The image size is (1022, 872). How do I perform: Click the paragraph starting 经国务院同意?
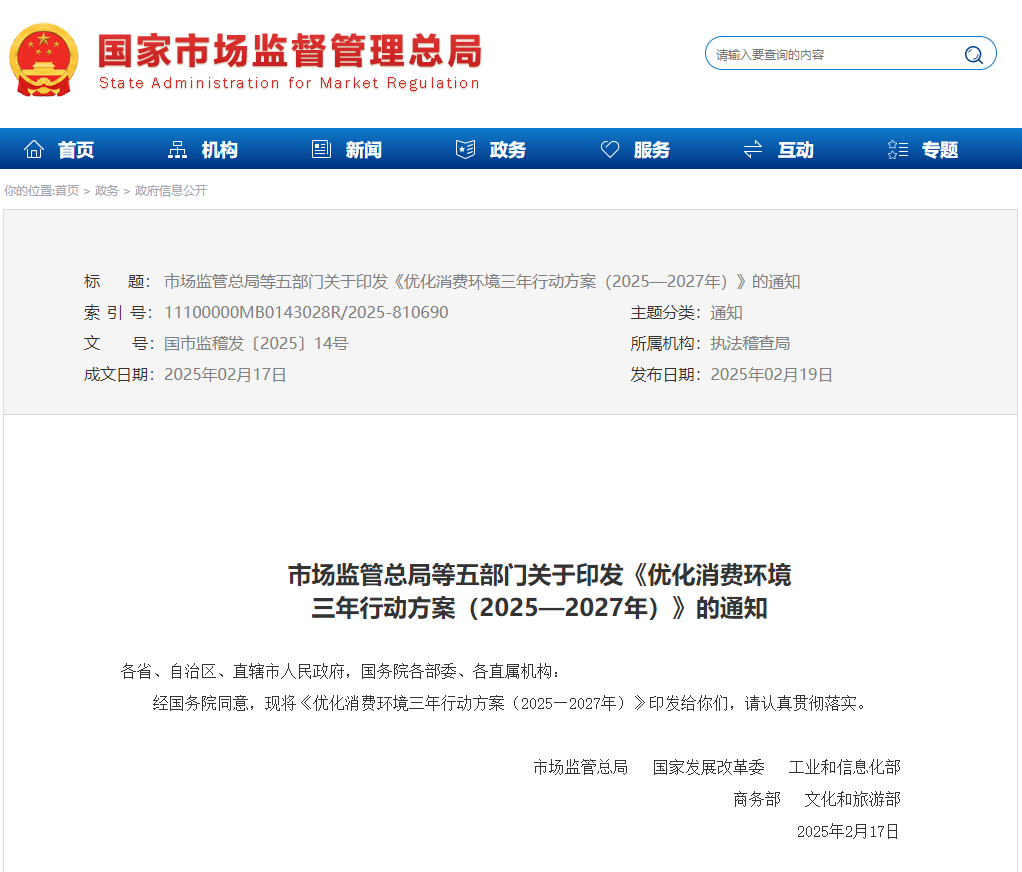point(511,703)
